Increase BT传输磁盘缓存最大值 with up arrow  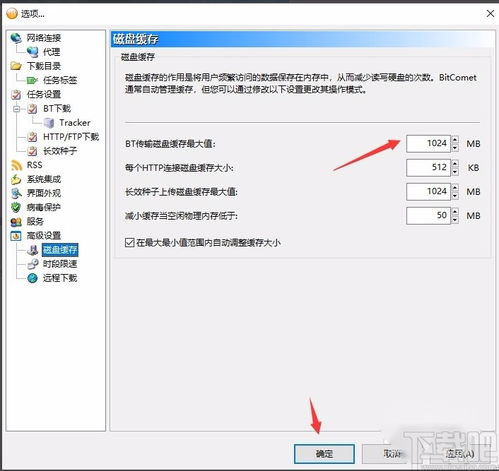[455, 139]
